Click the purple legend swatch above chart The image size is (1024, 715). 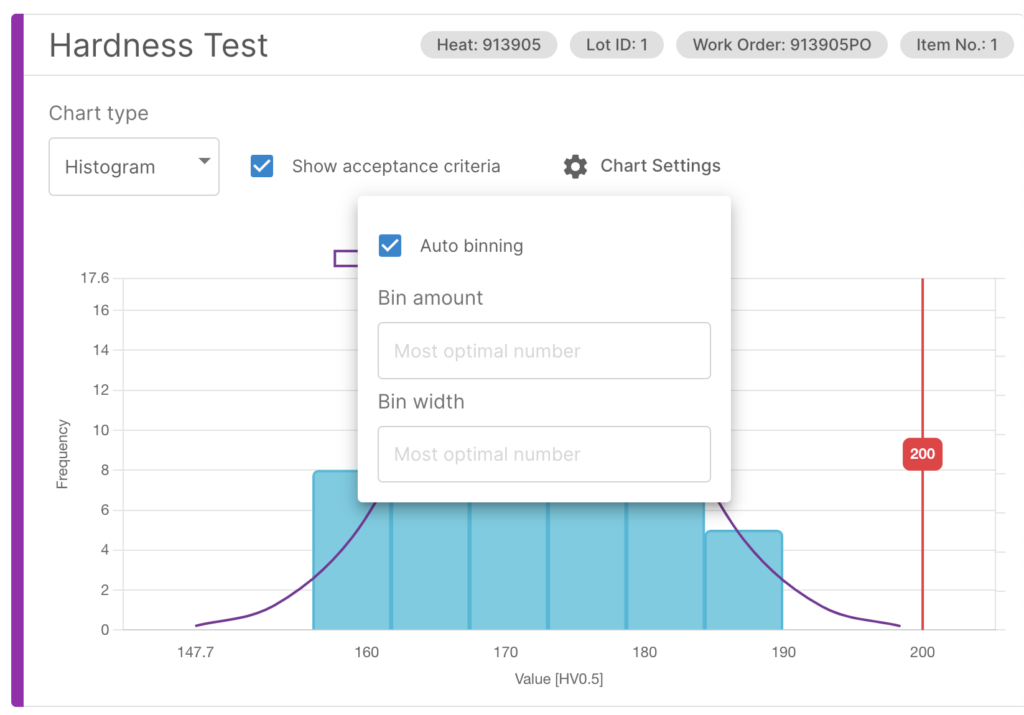tap(345, 259)
